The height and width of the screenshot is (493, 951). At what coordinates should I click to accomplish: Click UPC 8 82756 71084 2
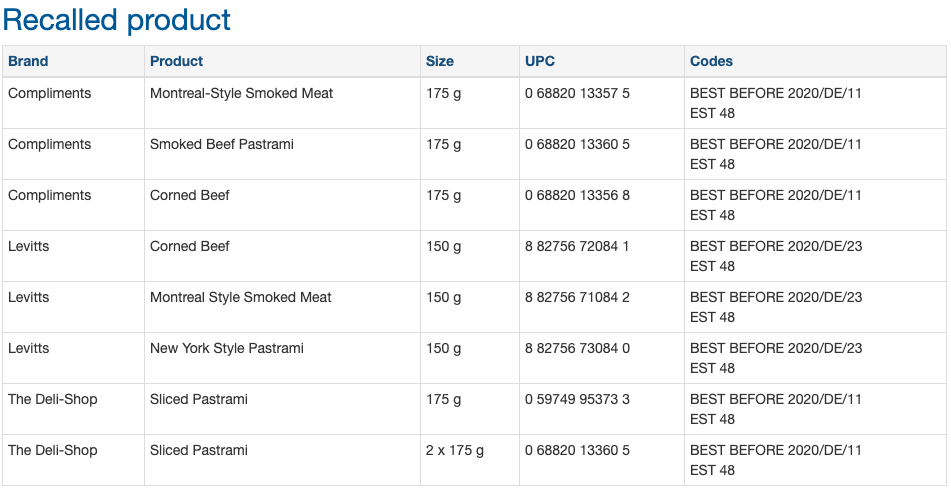coord(577,297)
